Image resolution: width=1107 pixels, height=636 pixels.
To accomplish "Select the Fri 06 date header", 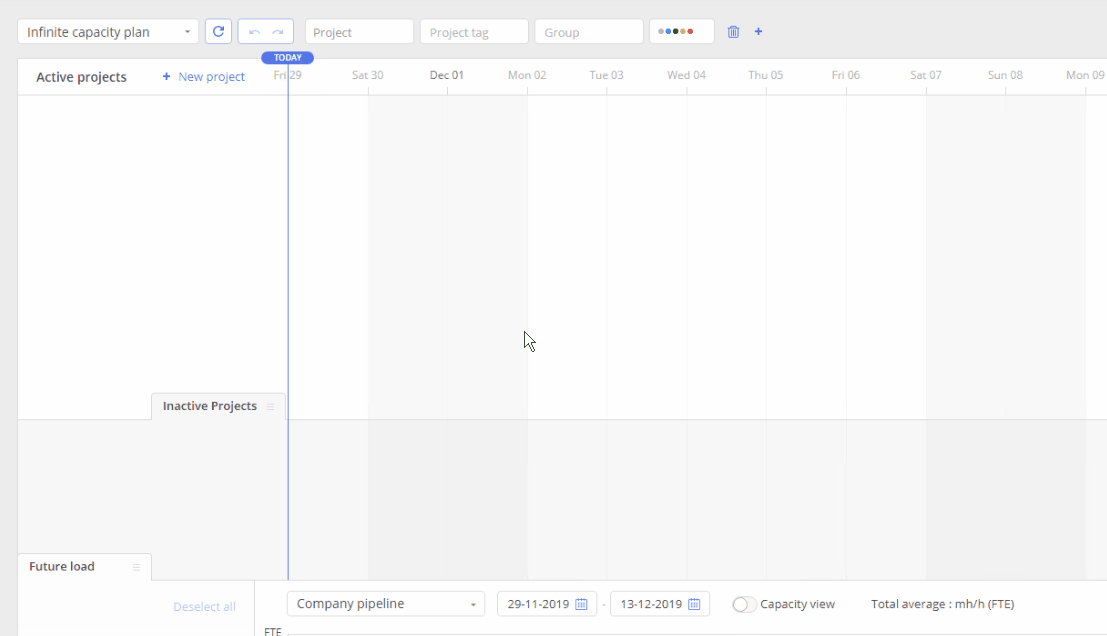I will 846,75.
